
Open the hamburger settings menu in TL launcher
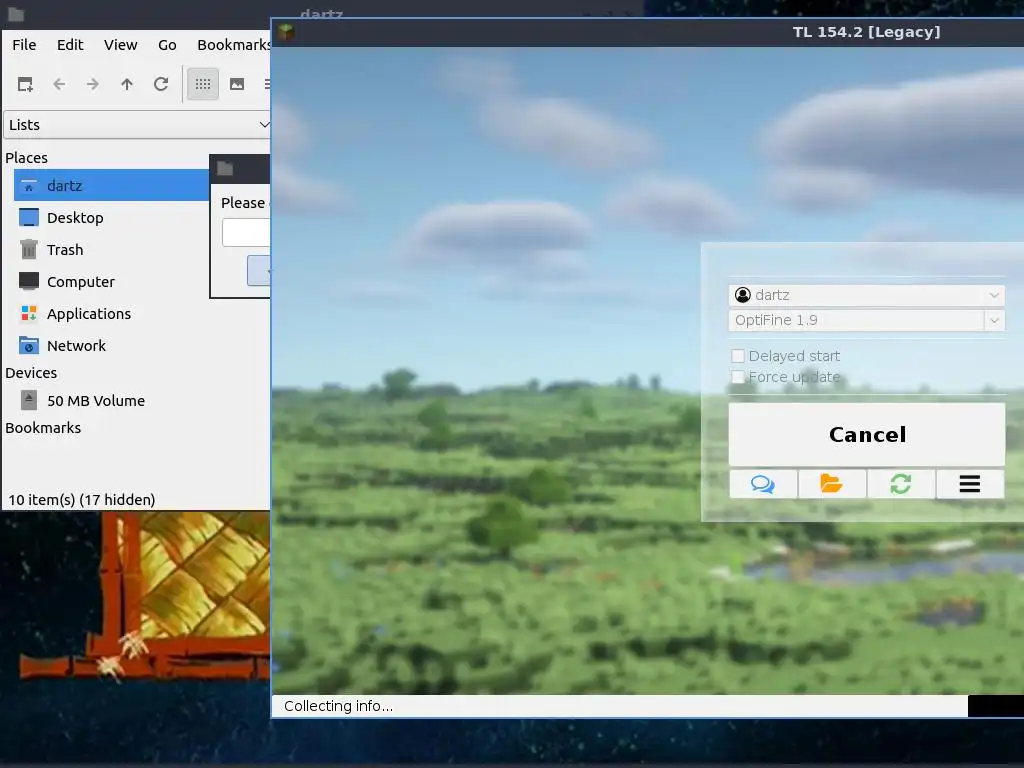point(970,484)
